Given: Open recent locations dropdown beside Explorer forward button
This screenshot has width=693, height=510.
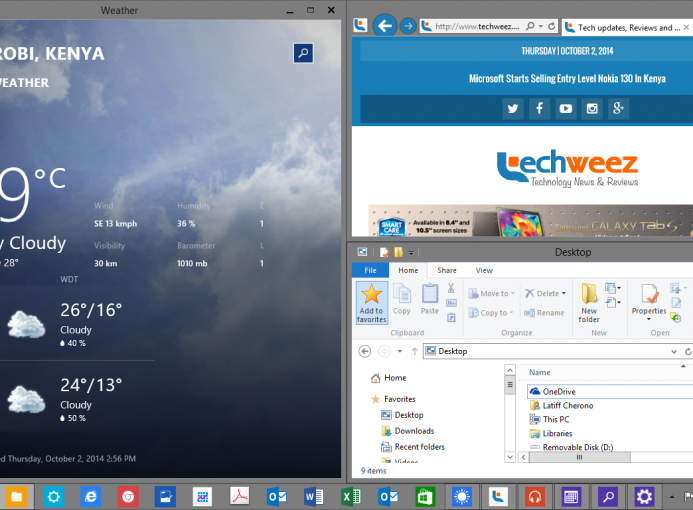Looking at the screenshot, I should click(x=400, y=351).
